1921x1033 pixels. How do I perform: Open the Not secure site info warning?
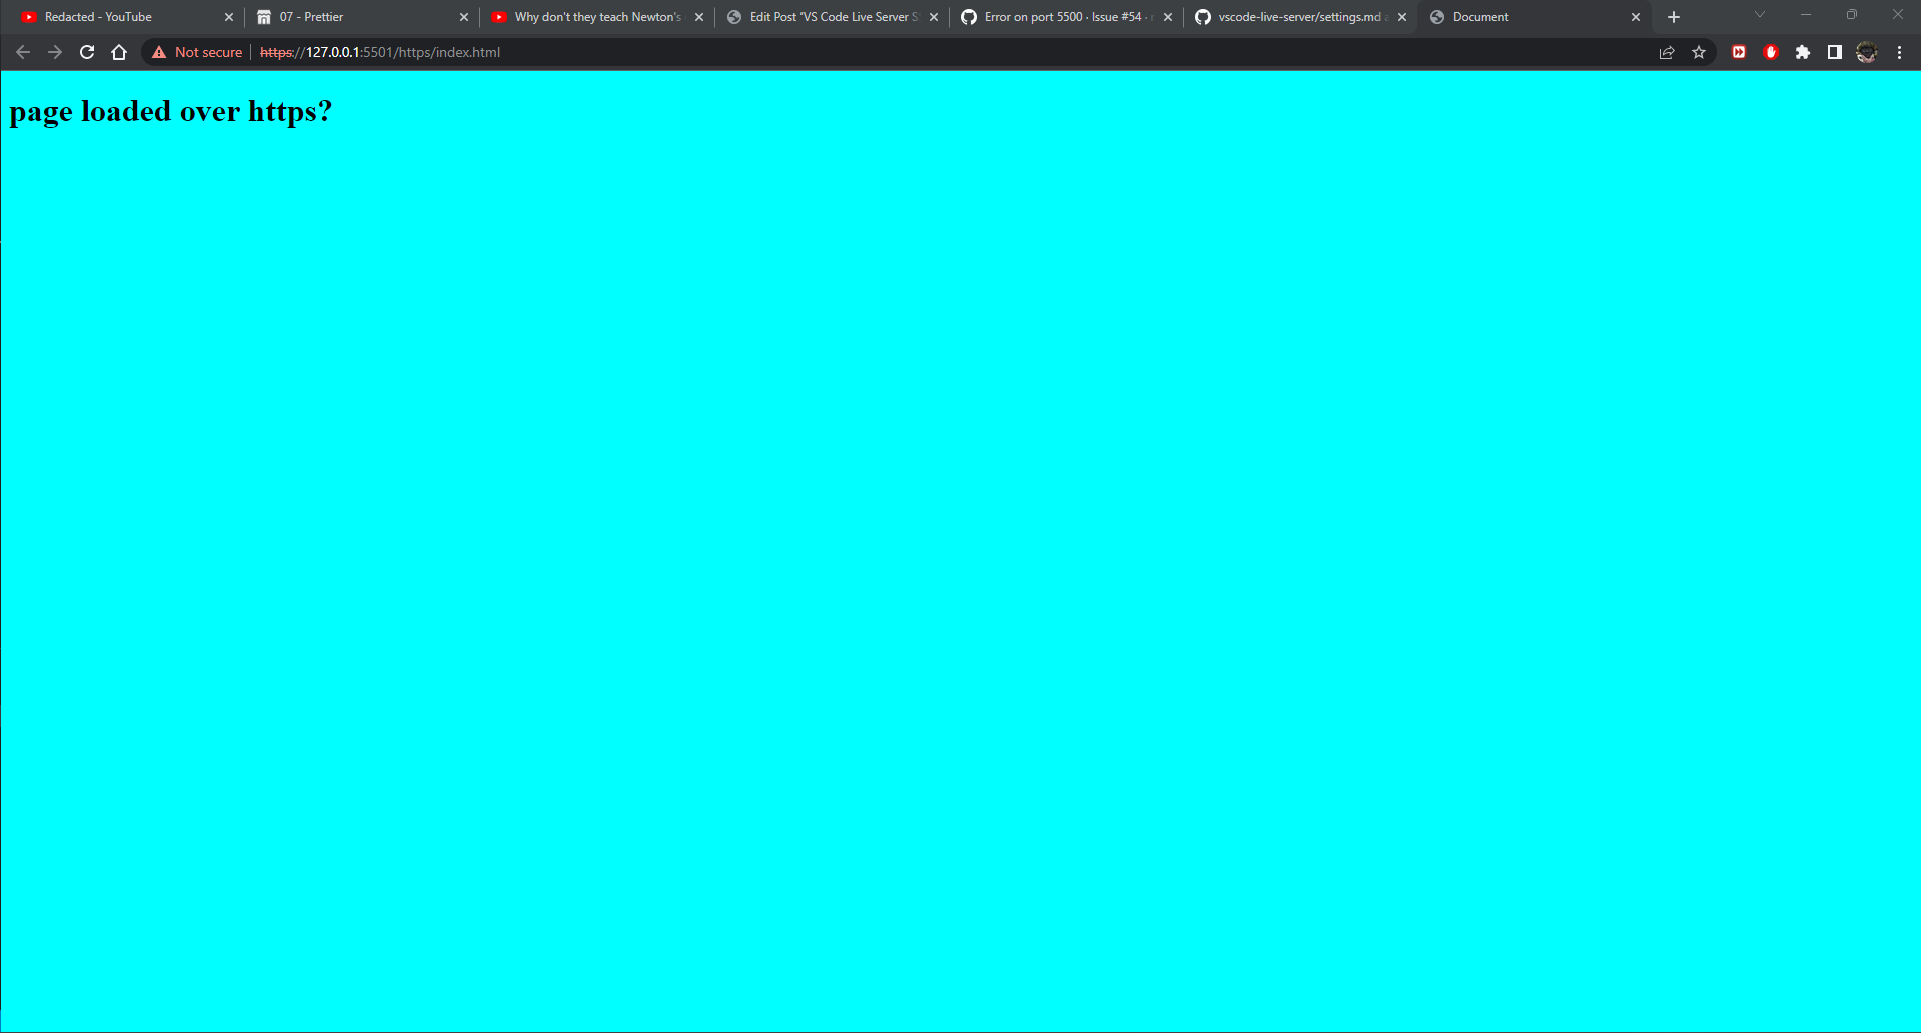click(197, 52)
